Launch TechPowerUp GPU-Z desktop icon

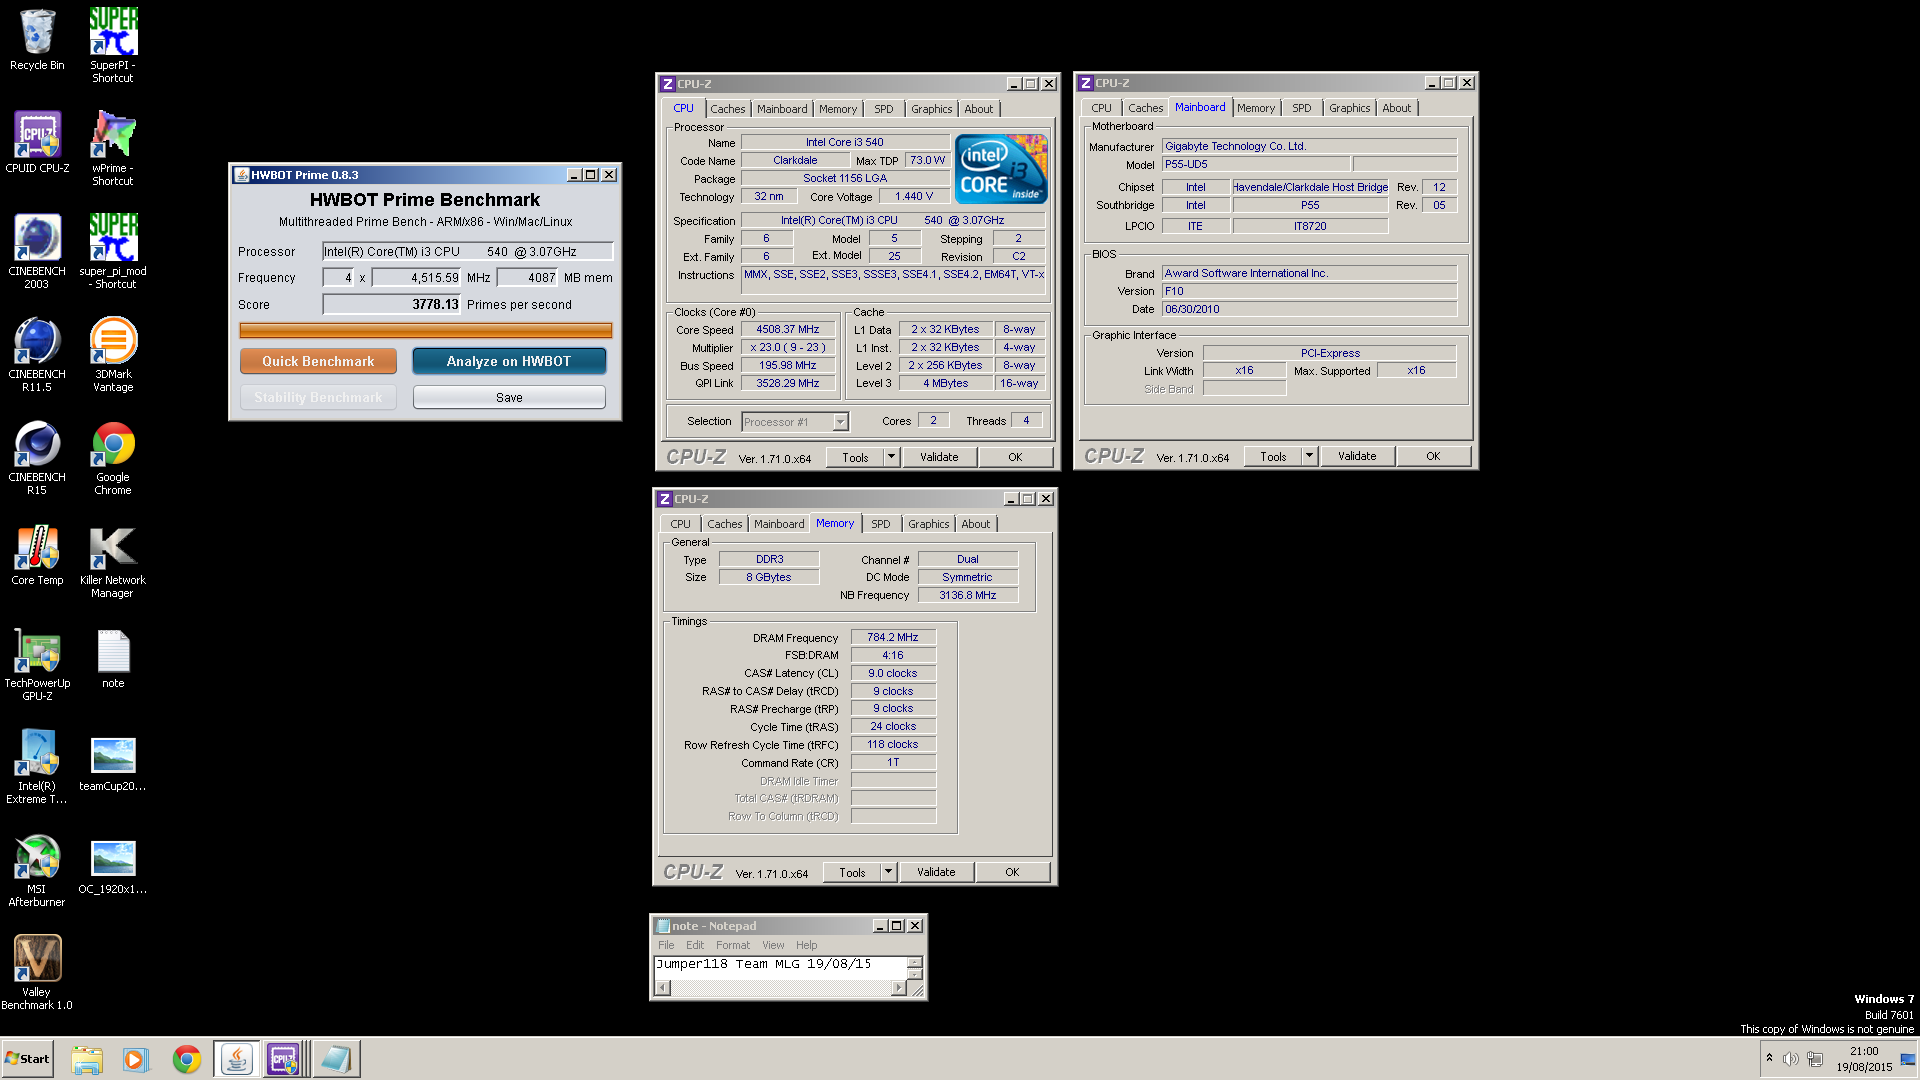37,663
